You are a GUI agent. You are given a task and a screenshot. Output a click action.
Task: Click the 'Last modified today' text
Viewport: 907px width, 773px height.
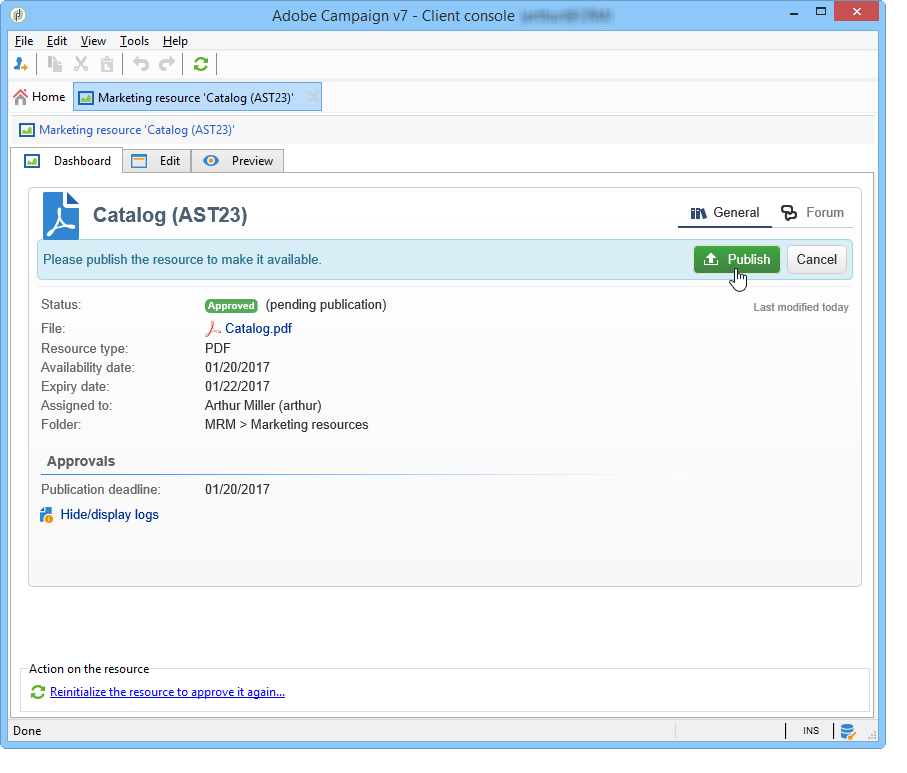tap(801, 308)
